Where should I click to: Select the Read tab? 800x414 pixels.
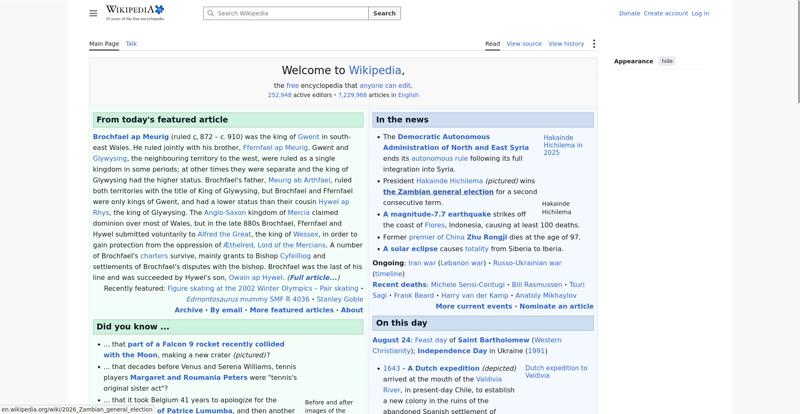click(x=492, y=44)
